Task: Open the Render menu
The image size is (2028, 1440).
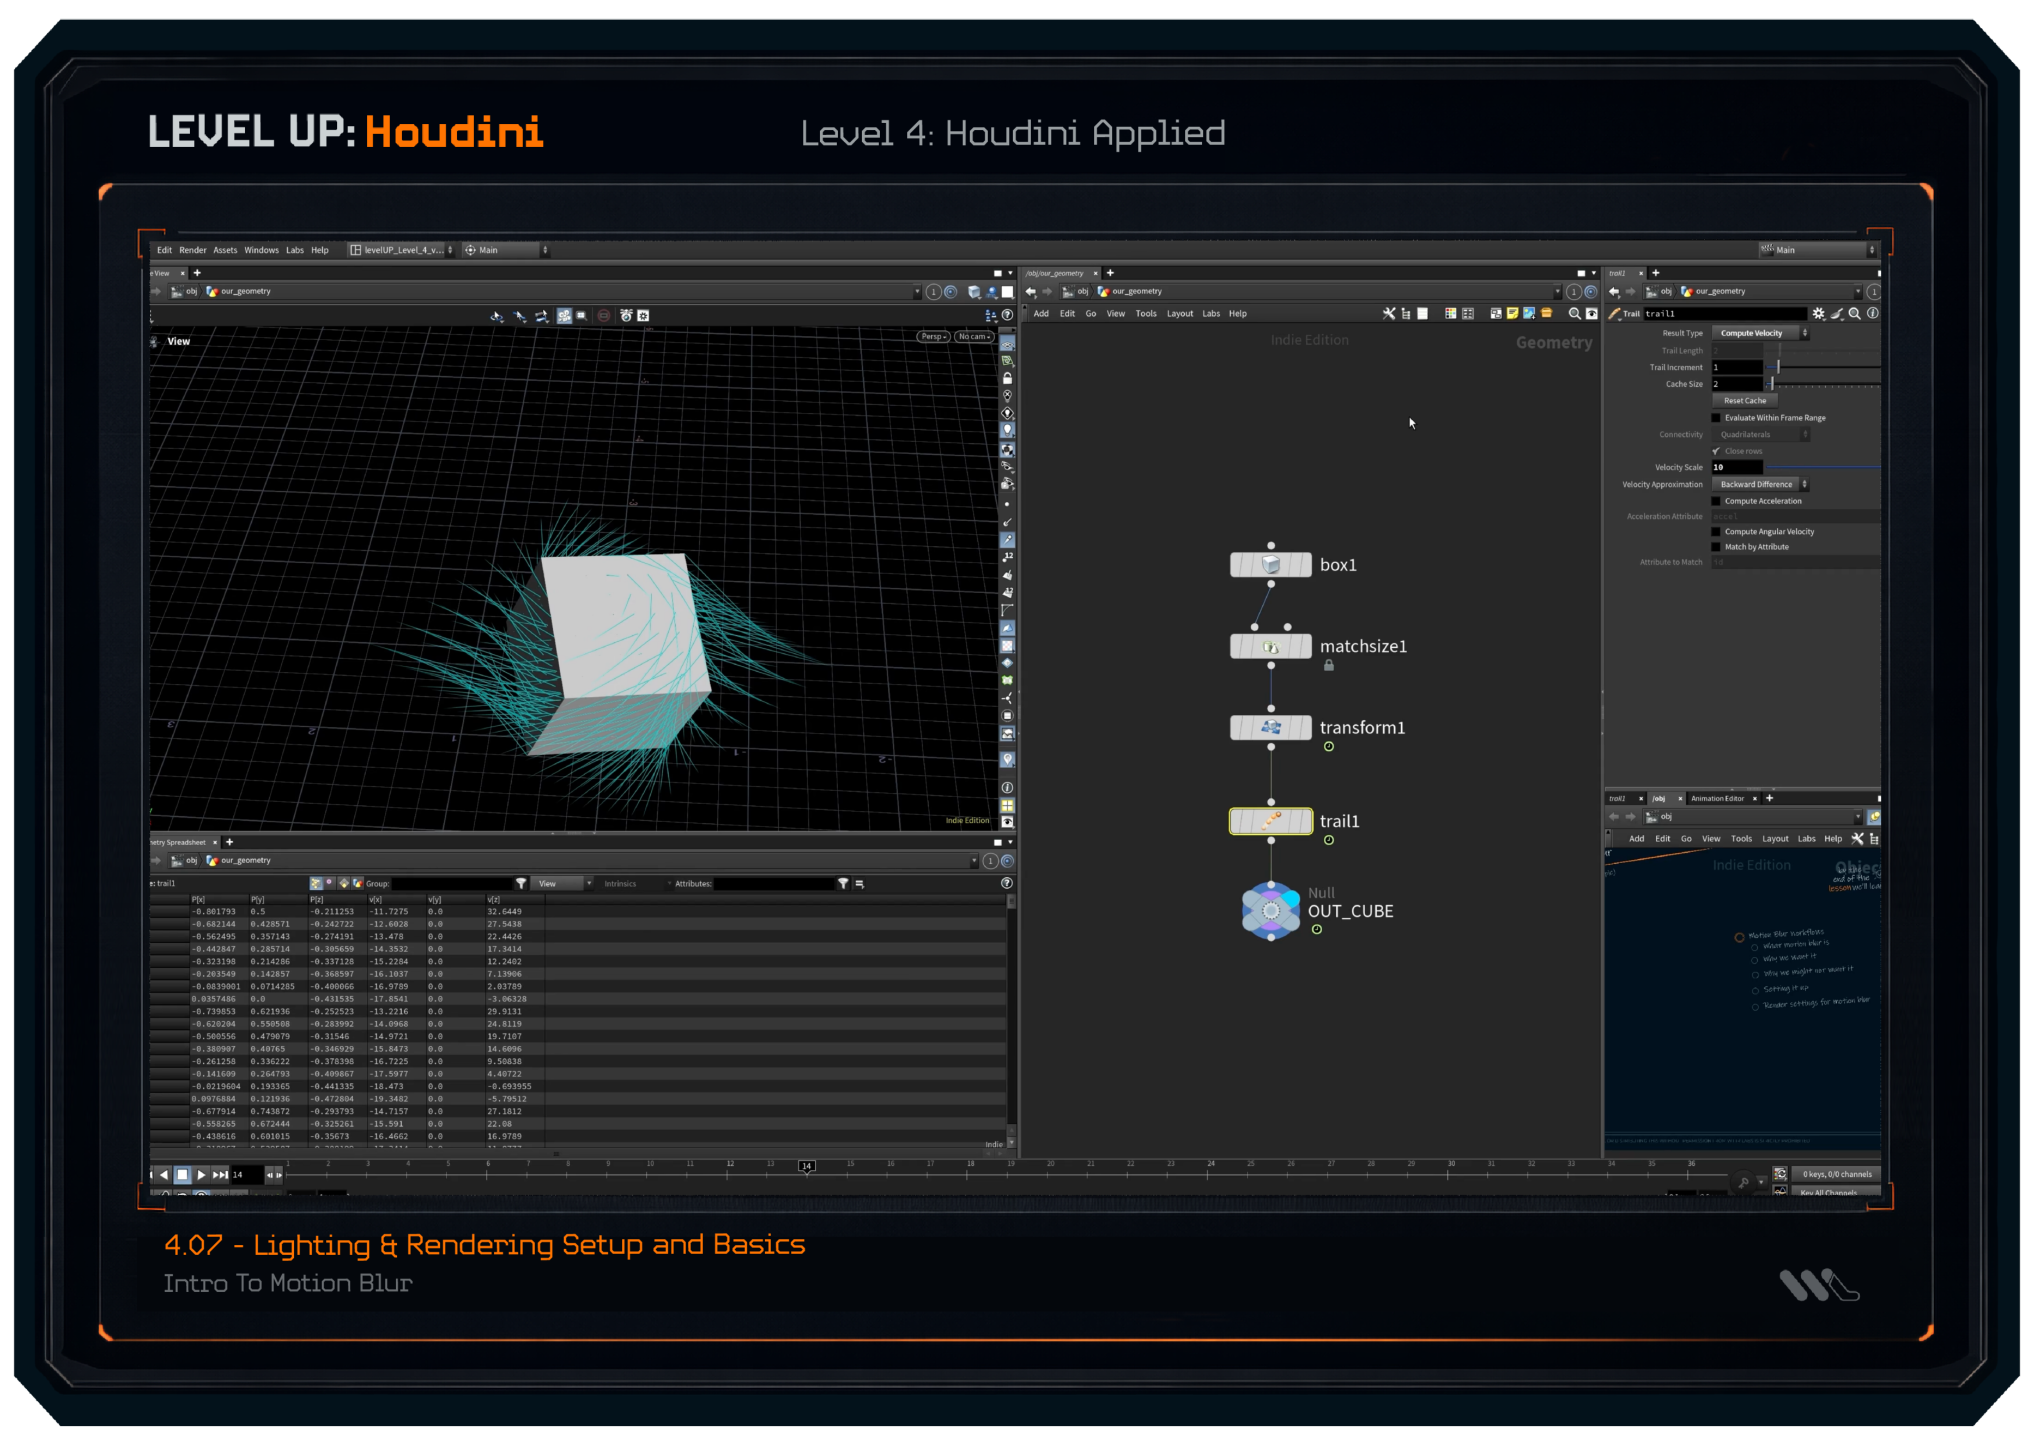Action: [192, 250]
